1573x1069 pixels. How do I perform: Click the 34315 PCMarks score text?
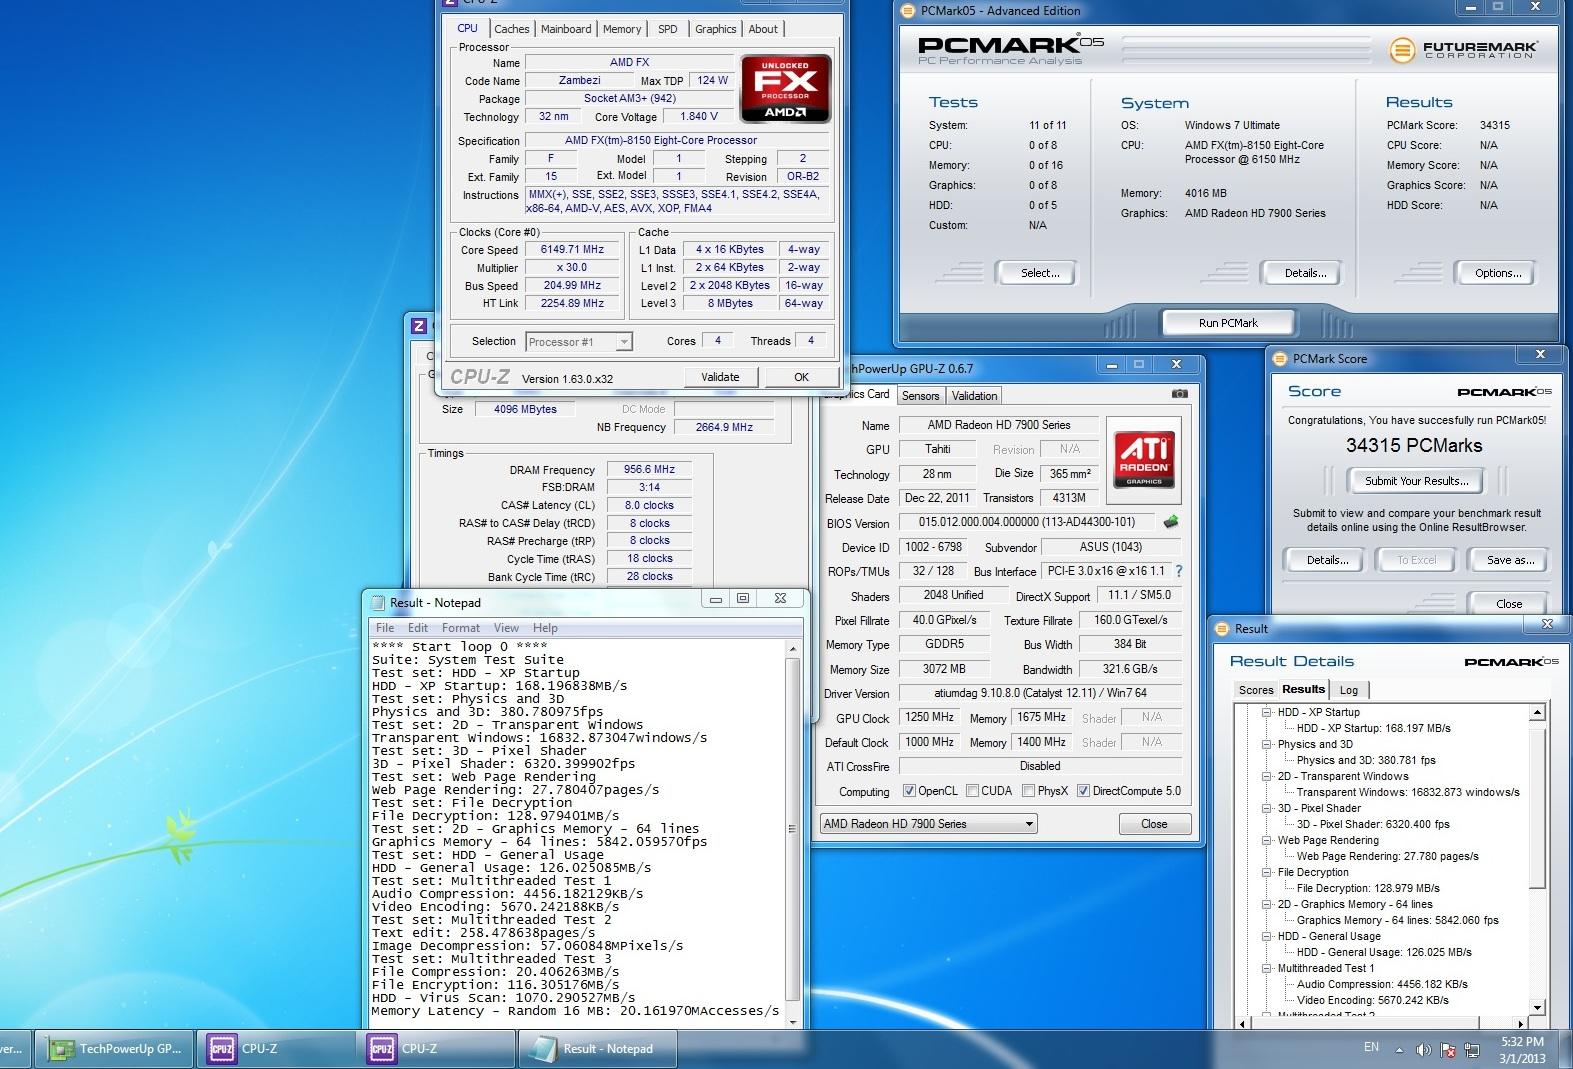[x=1414, y=446]
